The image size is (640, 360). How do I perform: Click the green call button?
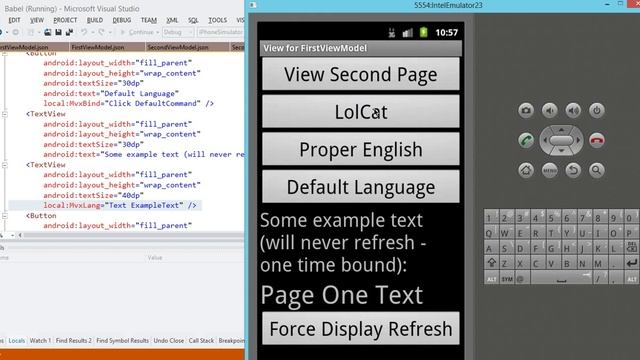click(526, 140)
